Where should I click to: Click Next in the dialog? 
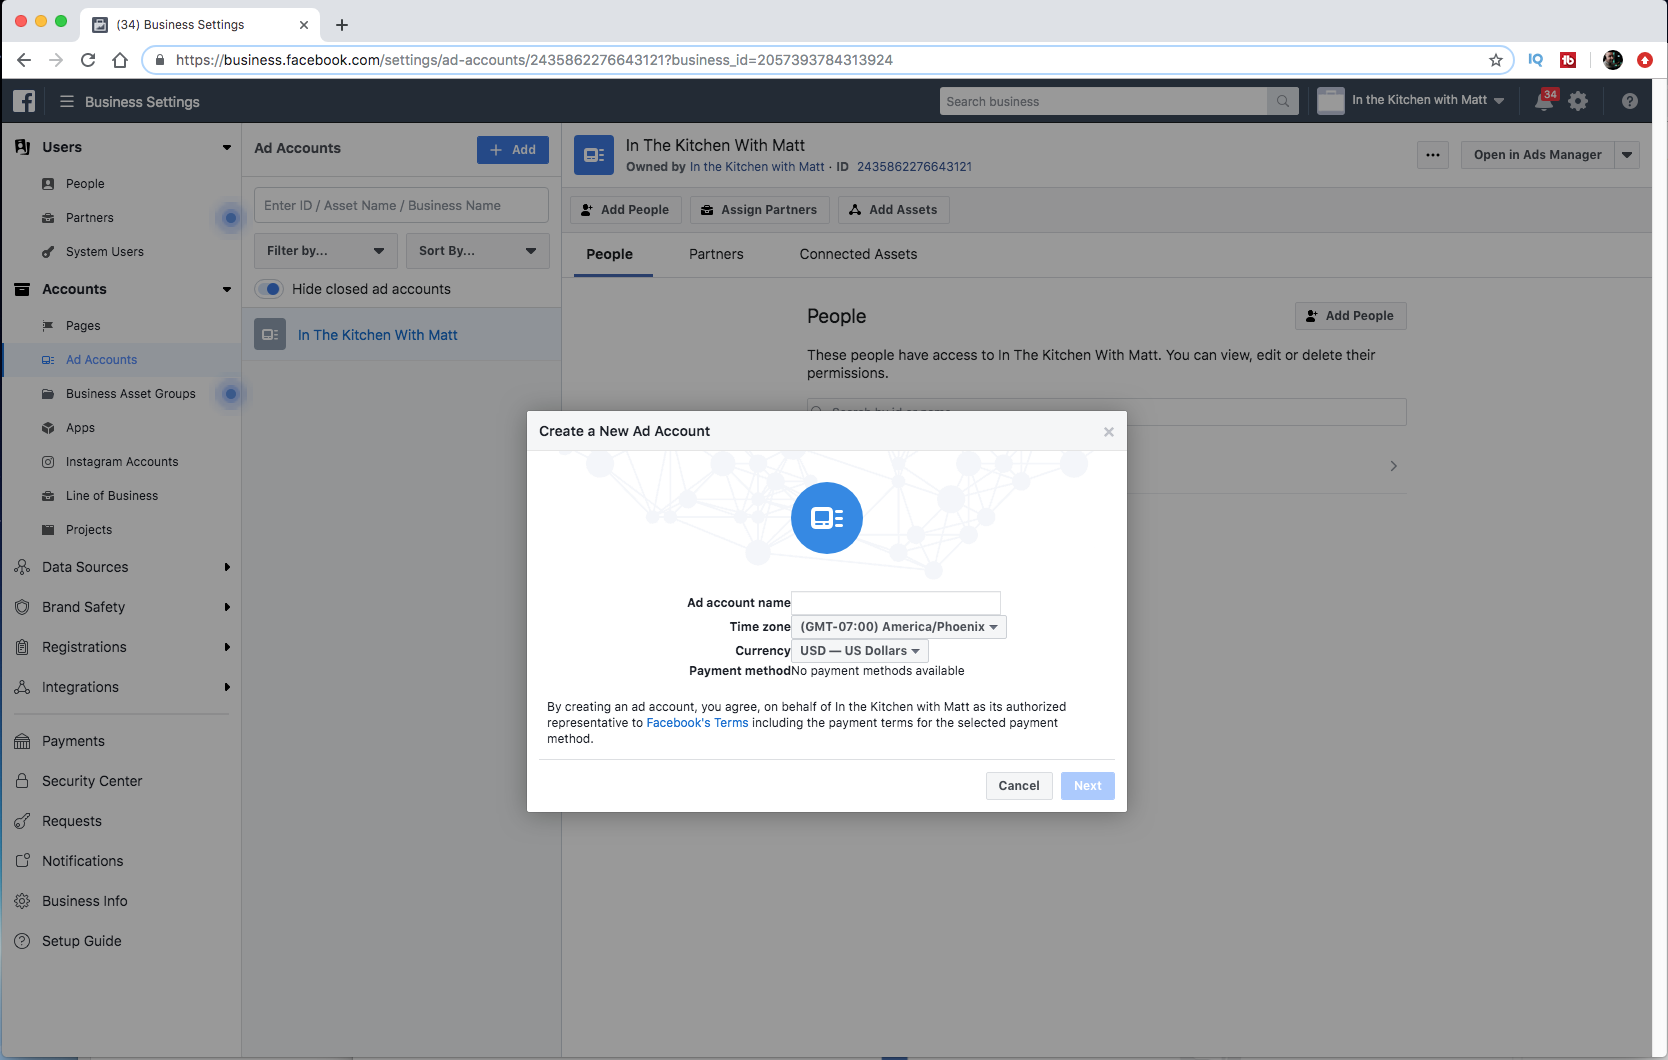coord(1088,786)
